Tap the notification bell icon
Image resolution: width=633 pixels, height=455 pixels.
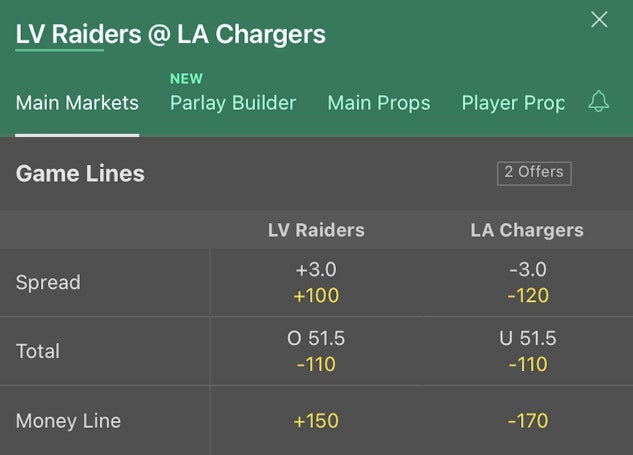pos(598,101)
